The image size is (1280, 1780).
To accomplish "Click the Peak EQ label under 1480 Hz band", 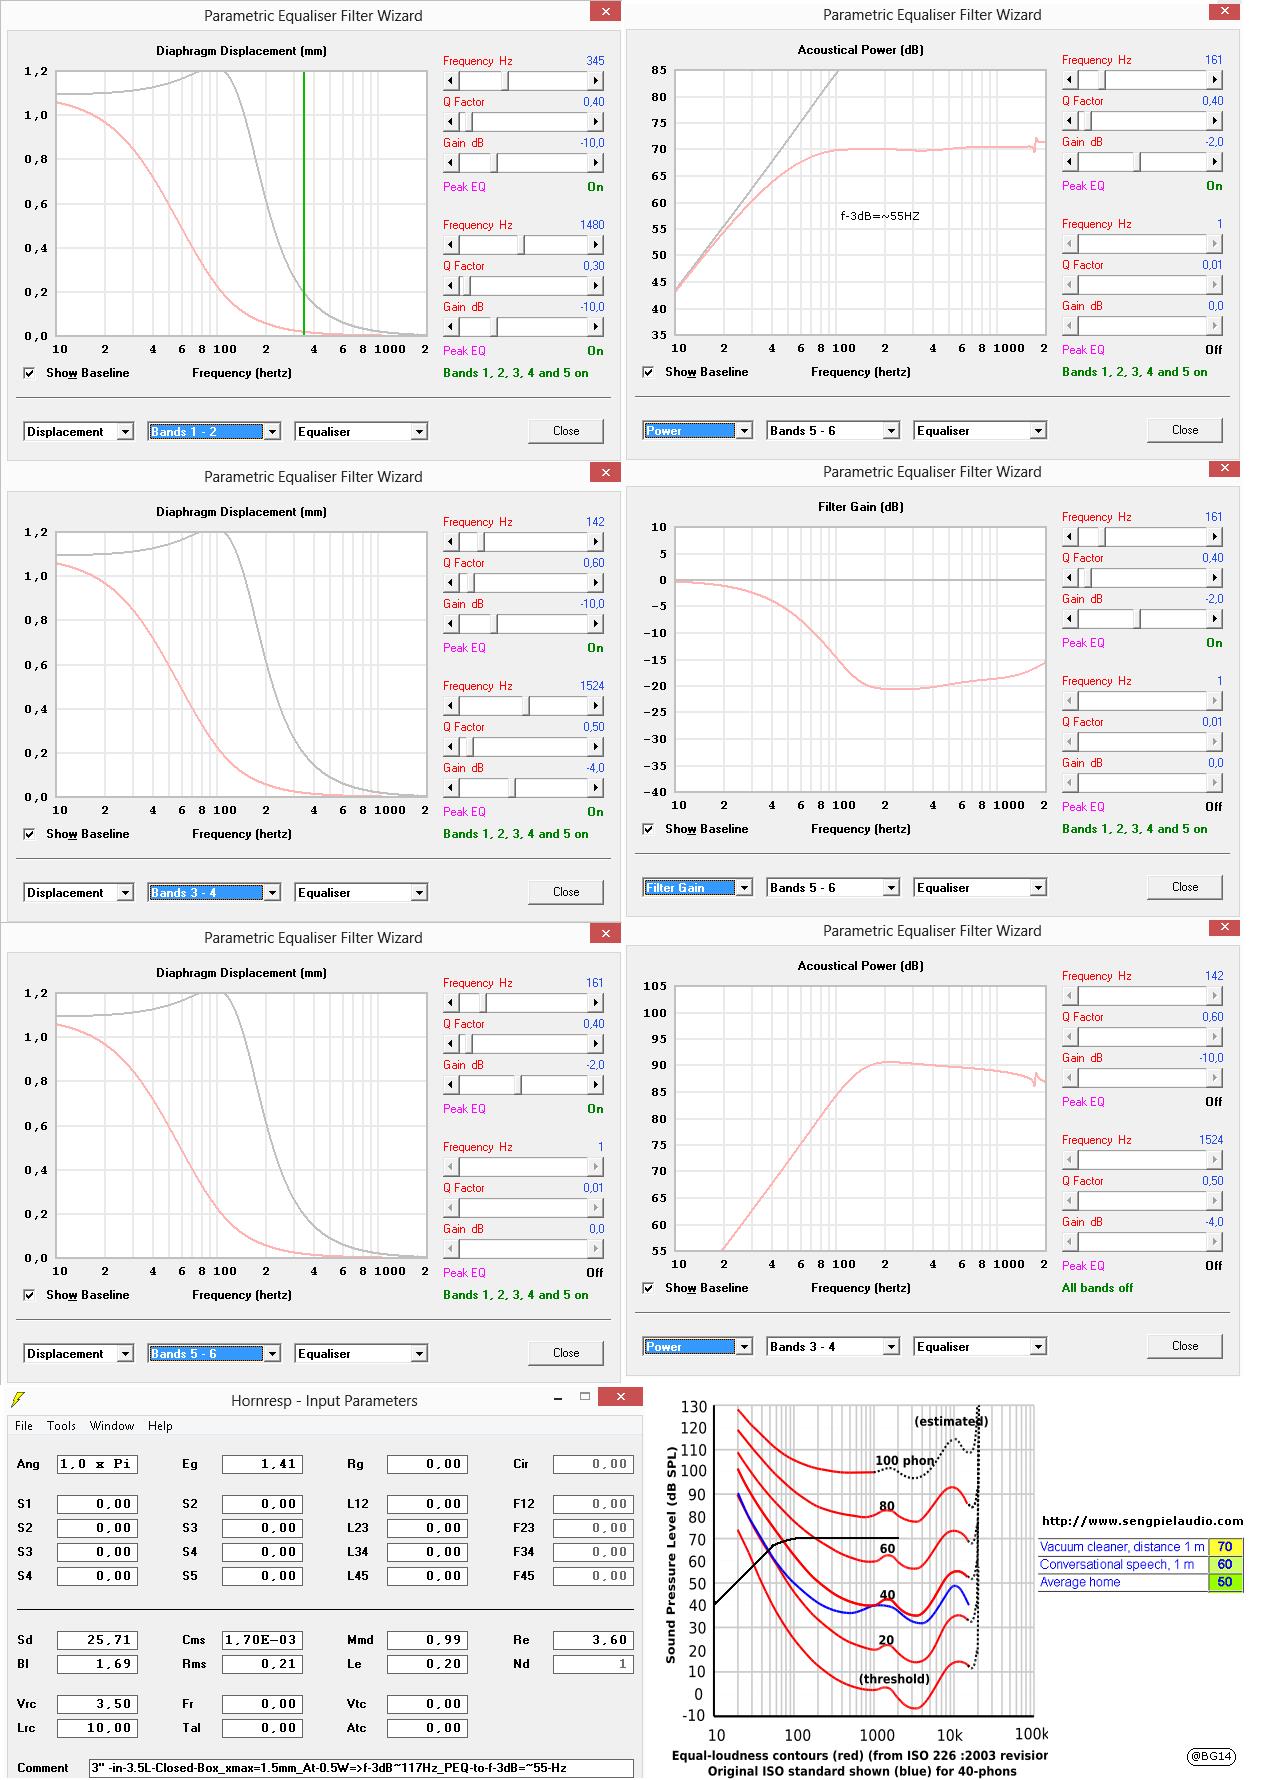I will click(464, 351).
